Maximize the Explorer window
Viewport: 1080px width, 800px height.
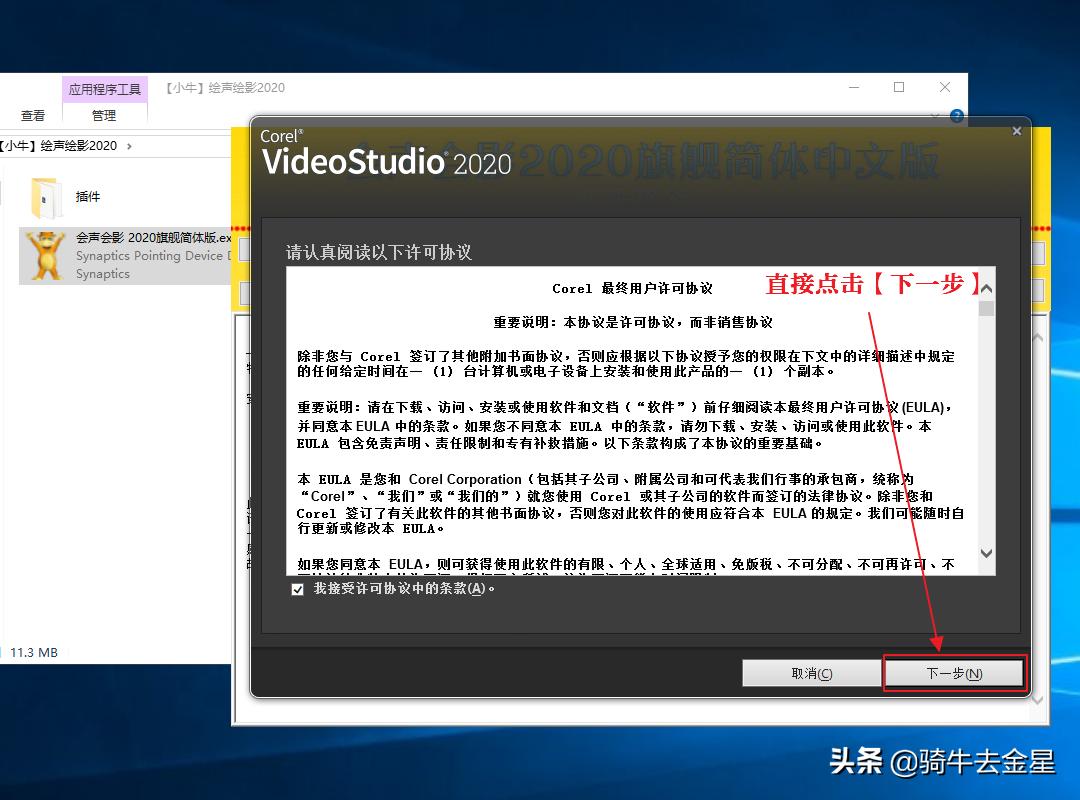click(x=899, y=88)
